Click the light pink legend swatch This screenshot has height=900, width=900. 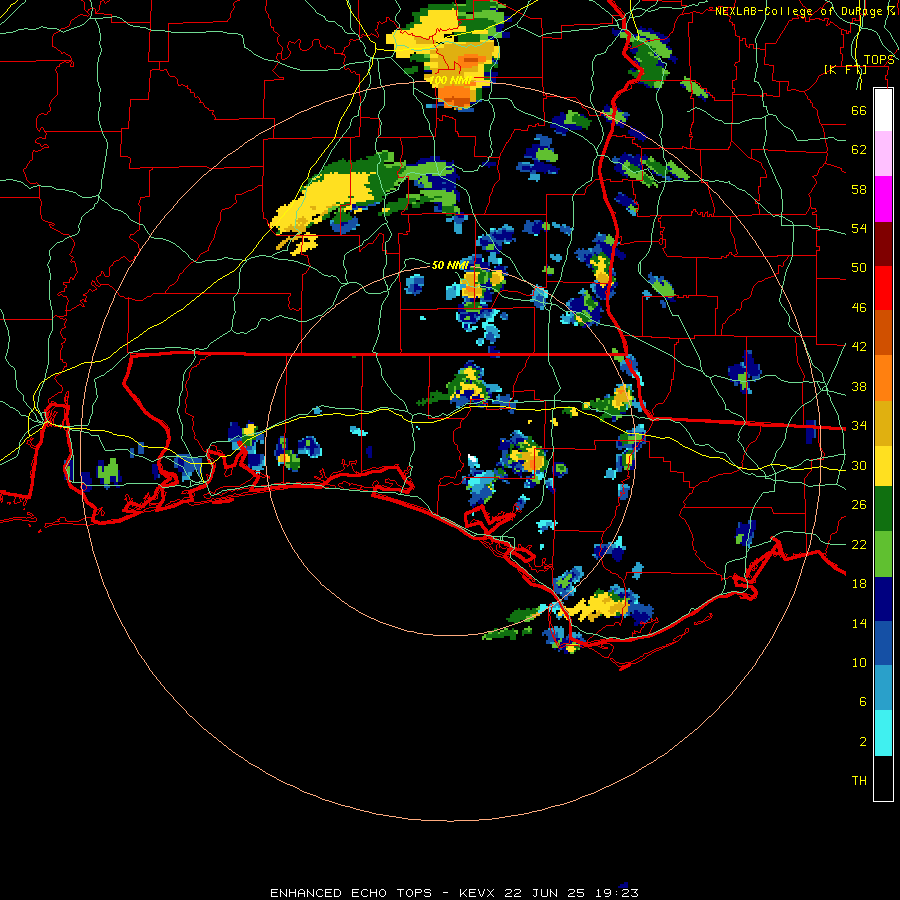(883, 154)
